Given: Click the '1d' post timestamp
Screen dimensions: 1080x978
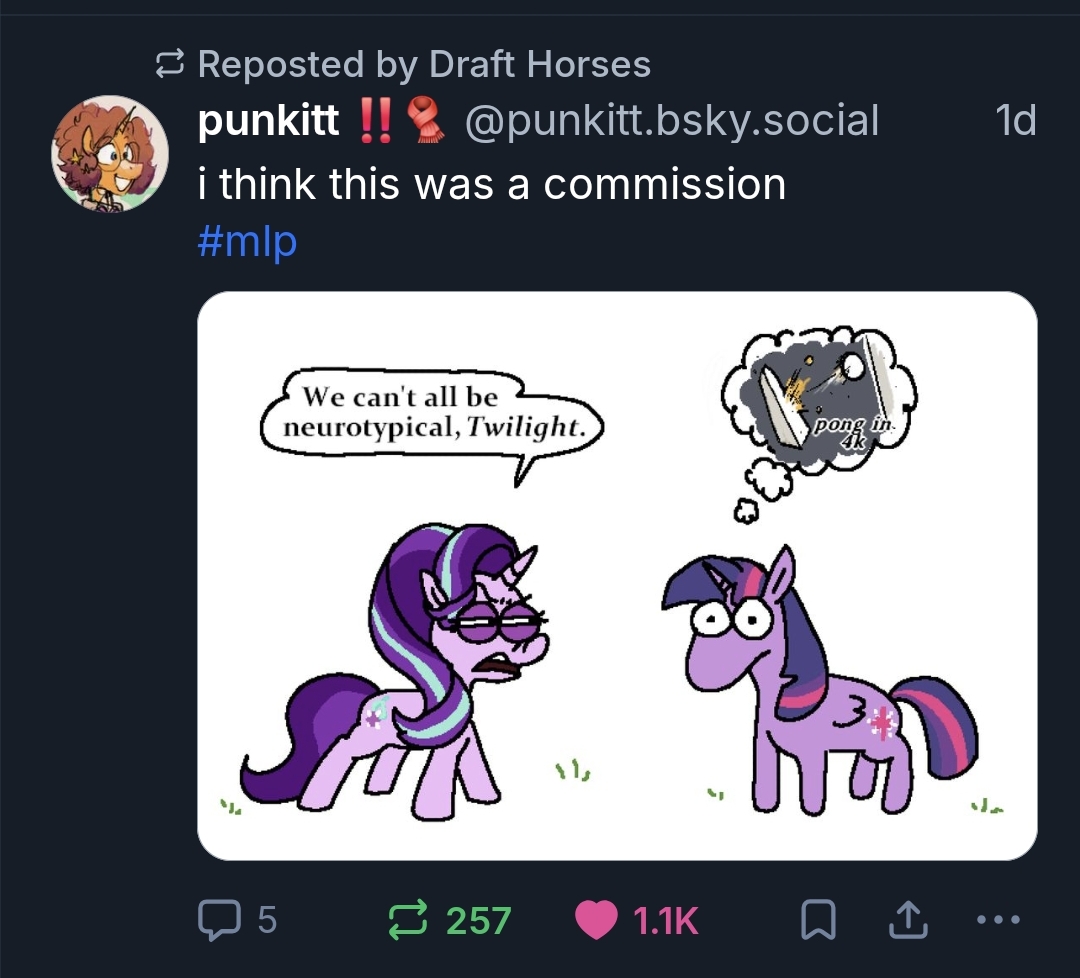Looking at the screenshot, I should click(1016, 121).
